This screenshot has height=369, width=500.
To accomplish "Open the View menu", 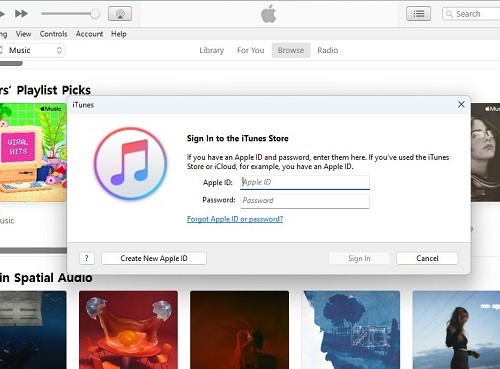I will 23,34.
